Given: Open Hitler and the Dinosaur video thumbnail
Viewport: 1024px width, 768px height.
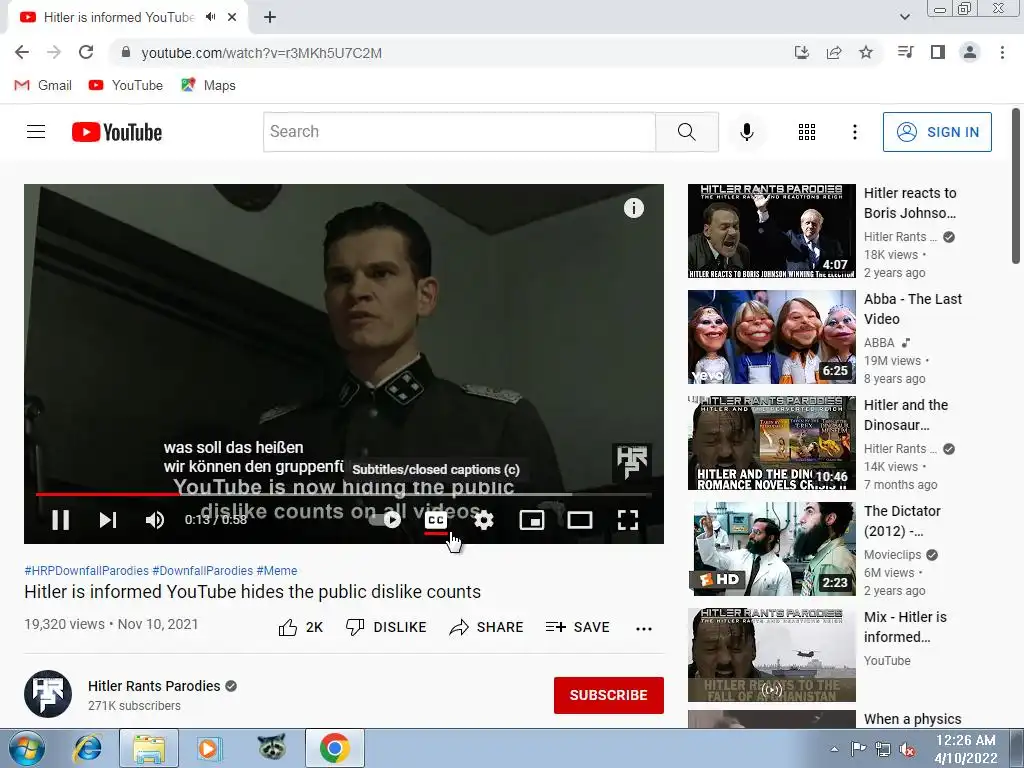Looking at the screenshot, I should 771,443.
